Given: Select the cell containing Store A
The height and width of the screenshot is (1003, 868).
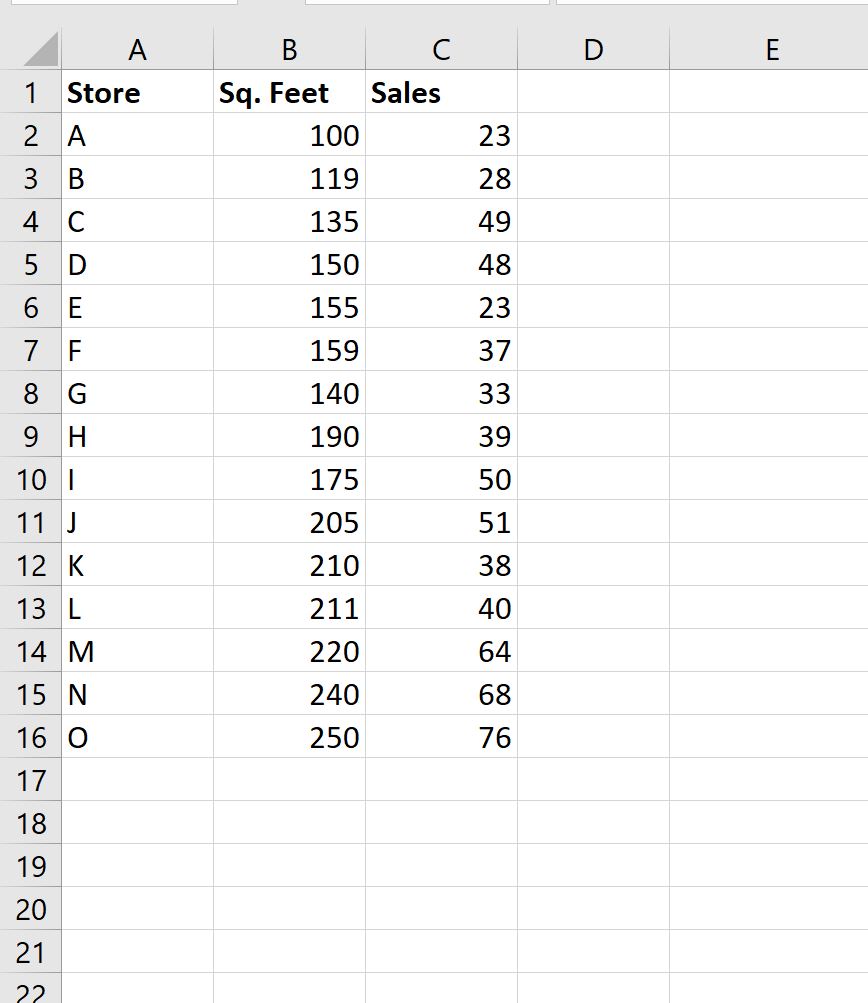Looking at the screenshot, I should coord(138,135).
